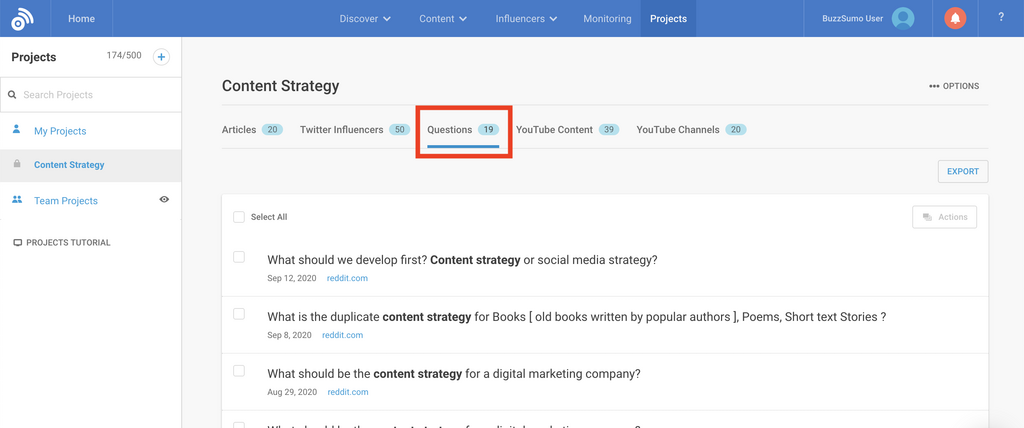Switch to the Twitter Influencers tab

click(x=341, y=130)
